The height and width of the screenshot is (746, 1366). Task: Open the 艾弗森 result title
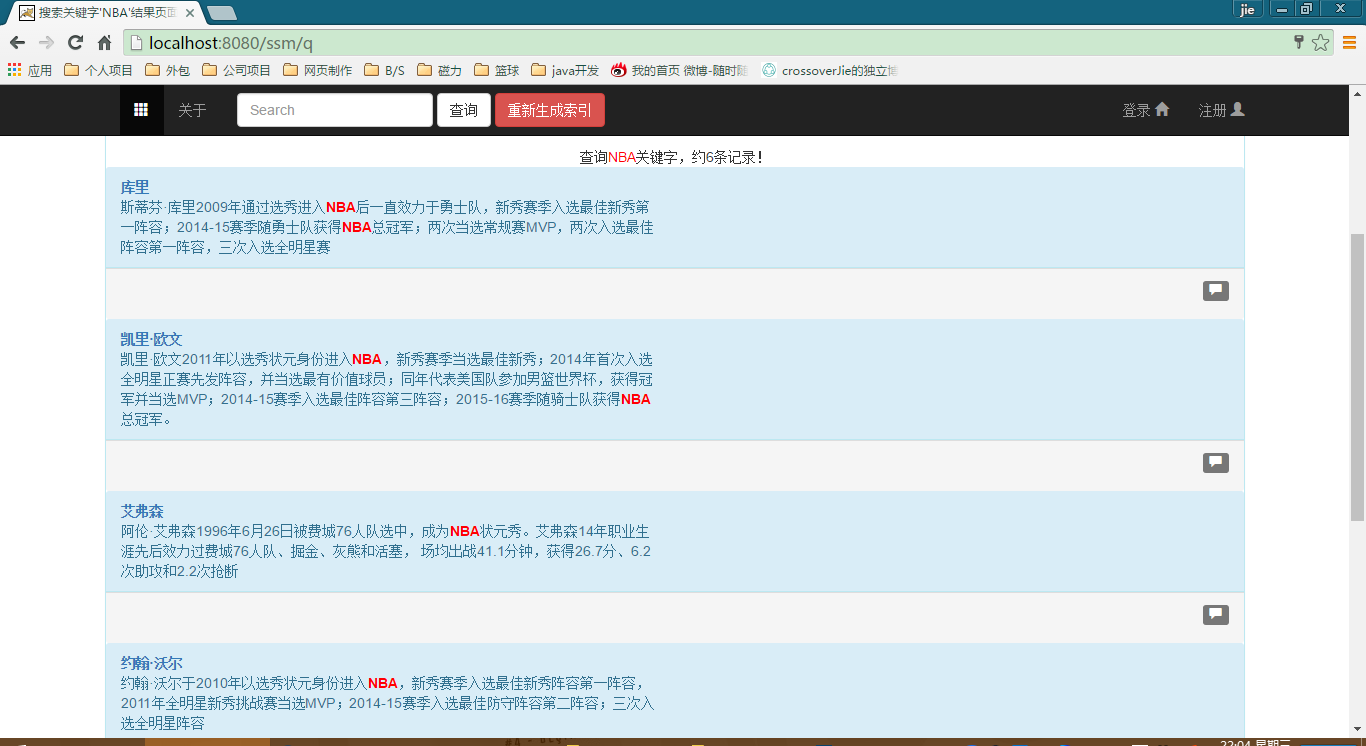[142, 511]
